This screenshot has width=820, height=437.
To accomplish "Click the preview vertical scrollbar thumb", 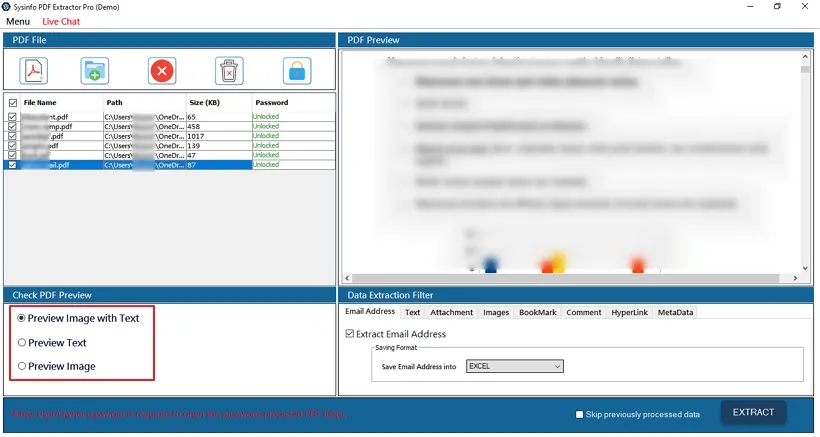I will tap(805, 69).
